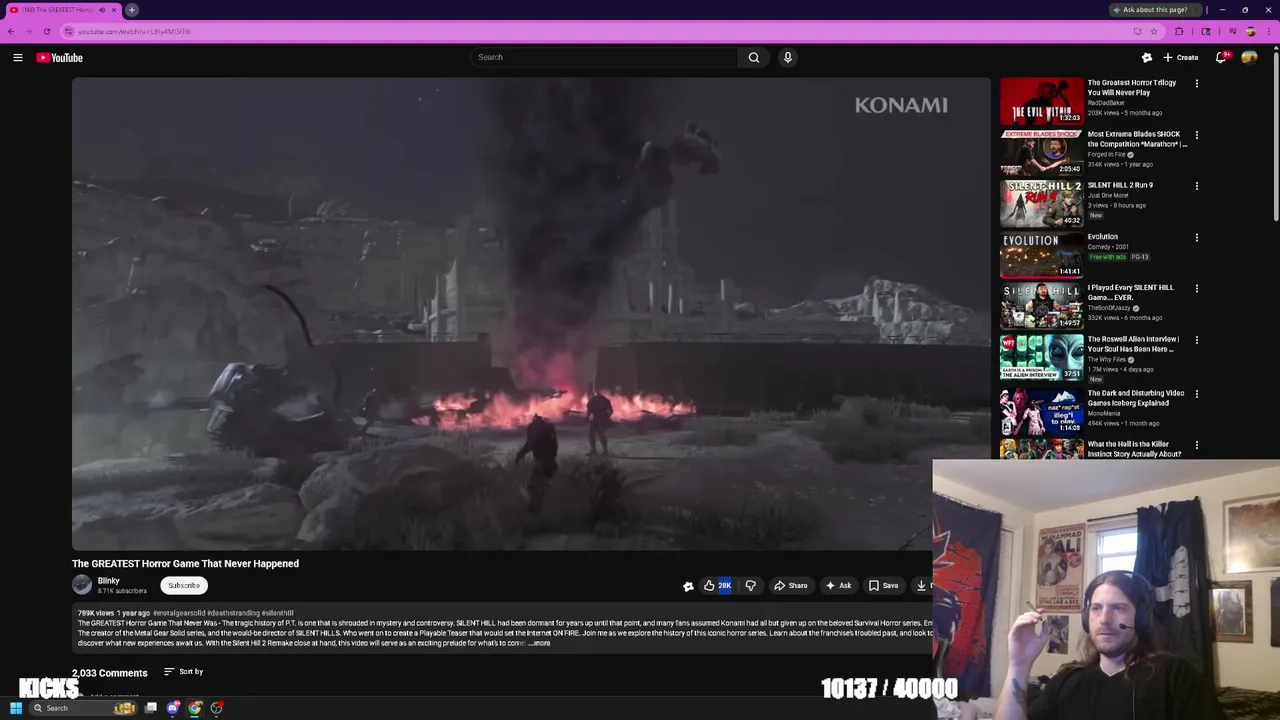Image resolution: width=1280 pixels, height=720 pixels.
Task: Click The Why Files channel name
Action: point(1106,359)
